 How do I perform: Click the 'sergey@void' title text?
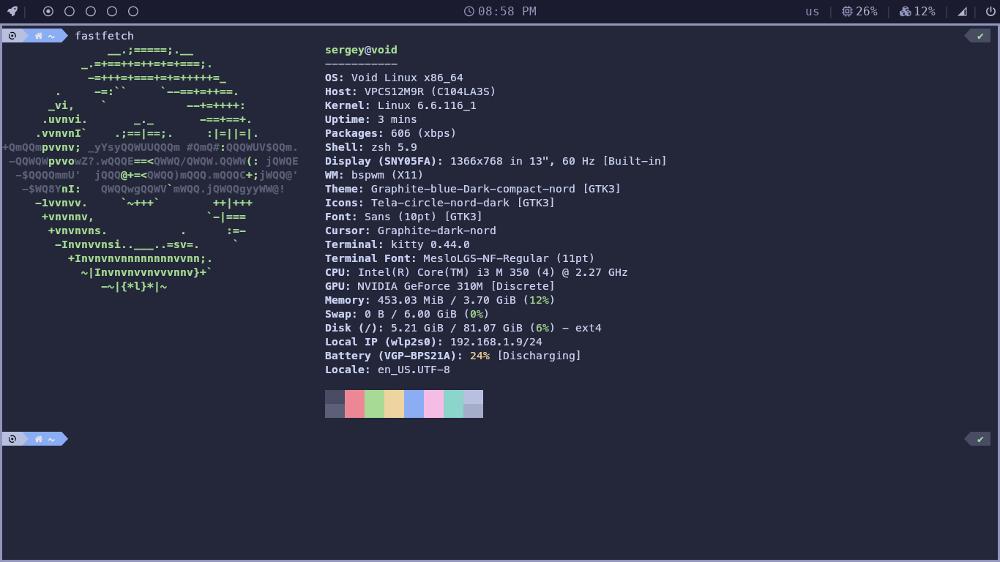361,50
